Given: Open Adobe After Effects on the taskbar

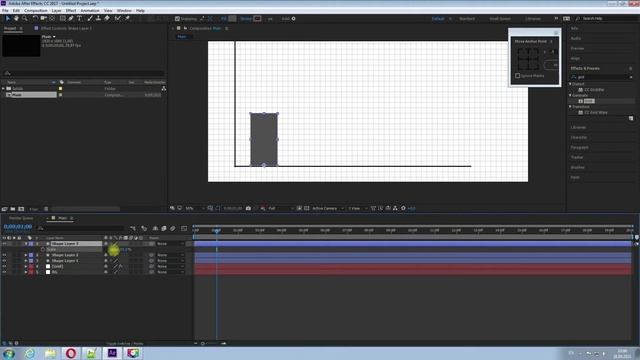Looking at the screenshot, I should [x=112, y=353].
